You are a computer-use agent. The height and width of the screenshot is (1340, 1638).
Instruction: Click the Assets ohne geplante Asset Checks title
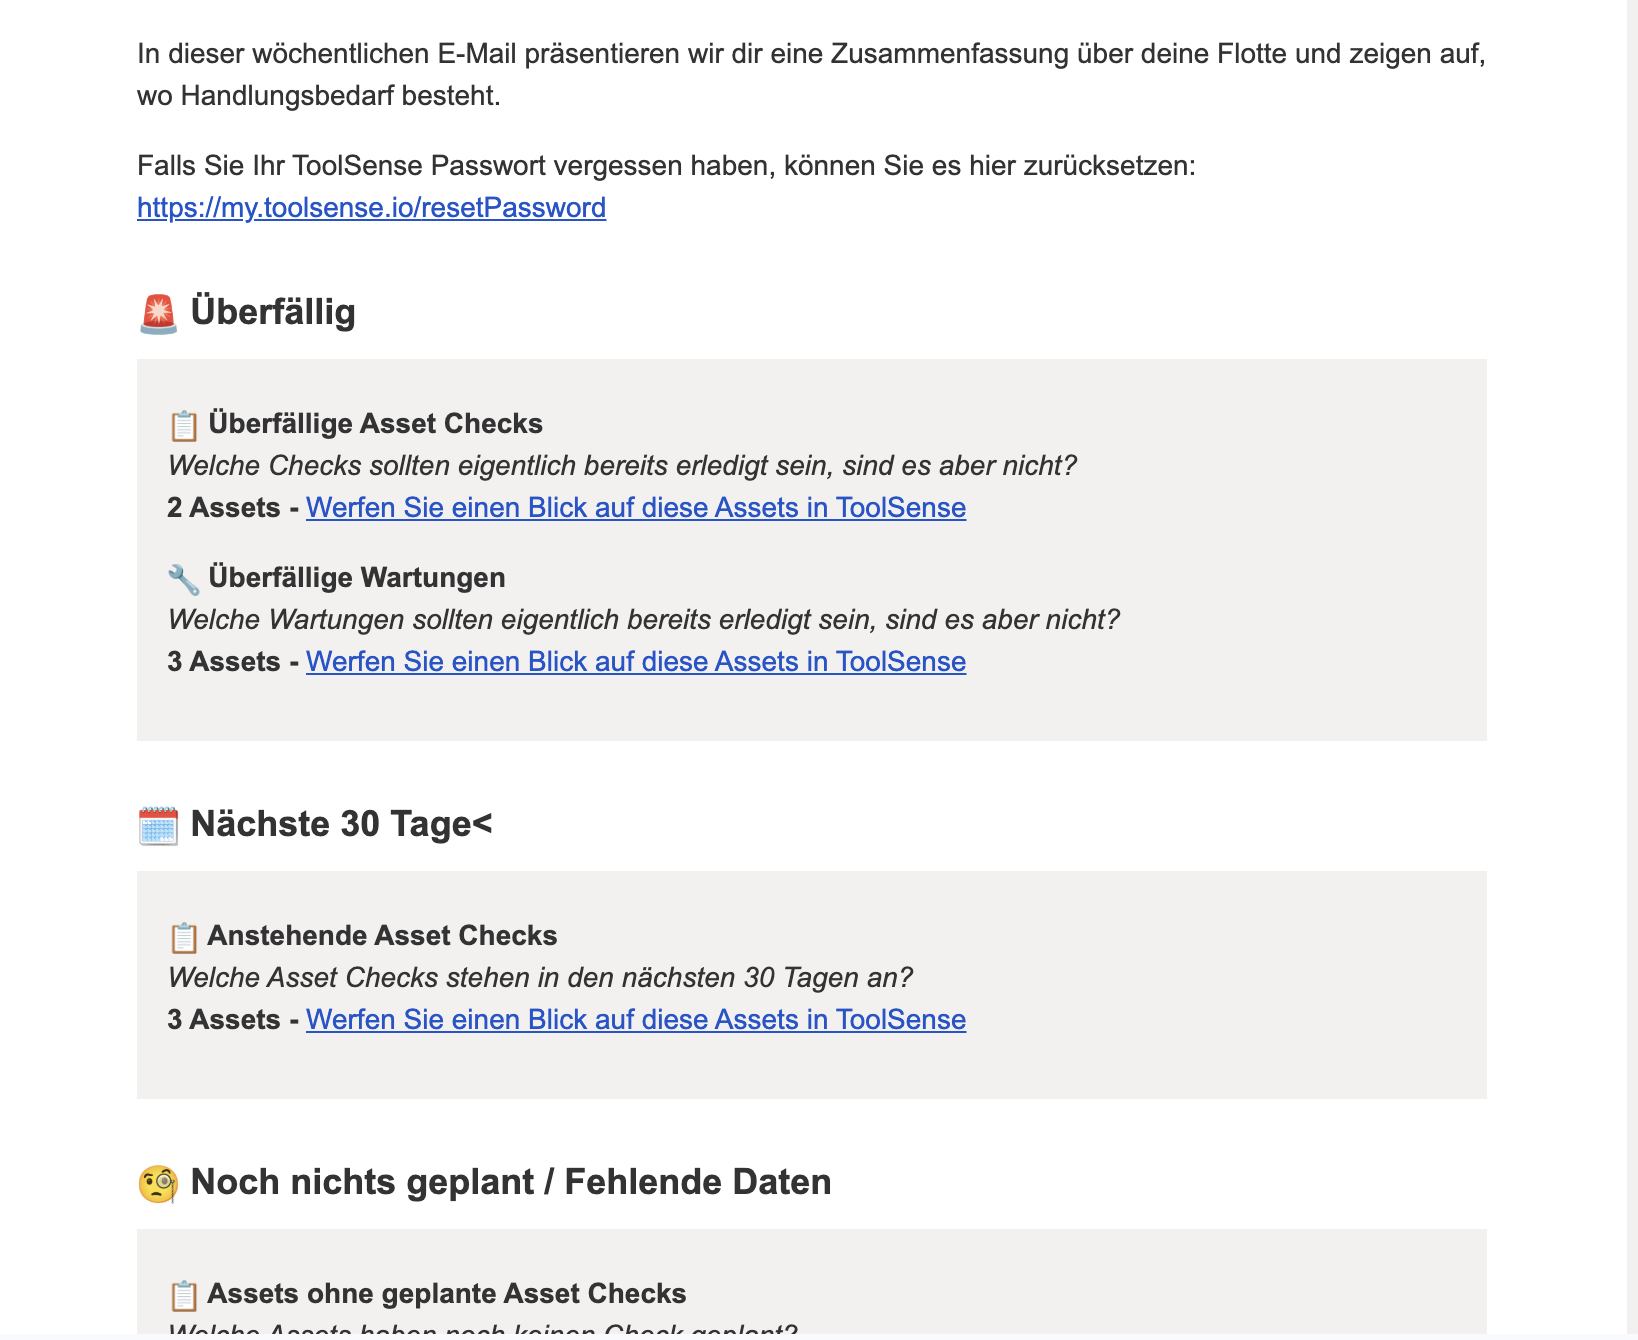pyautogui.click(x=447, y=1293)
